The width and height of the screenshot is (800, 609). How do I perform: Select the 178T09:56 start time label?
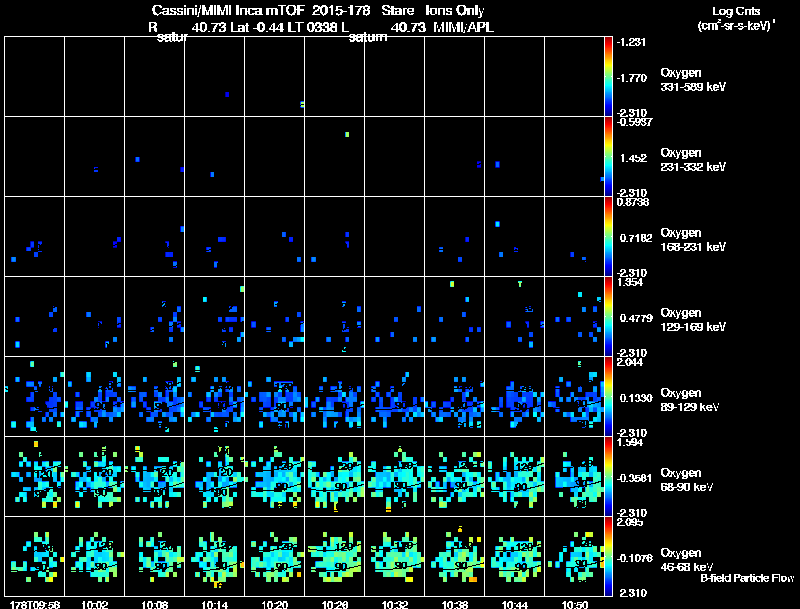[x=35, y=605]
